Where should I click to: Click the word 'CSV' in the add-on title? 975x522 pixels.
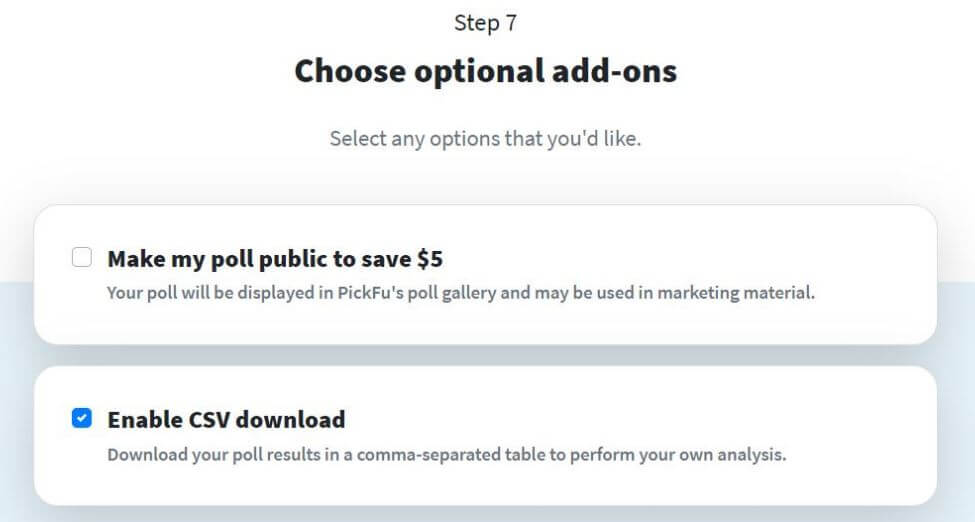(x=218, y=419)
